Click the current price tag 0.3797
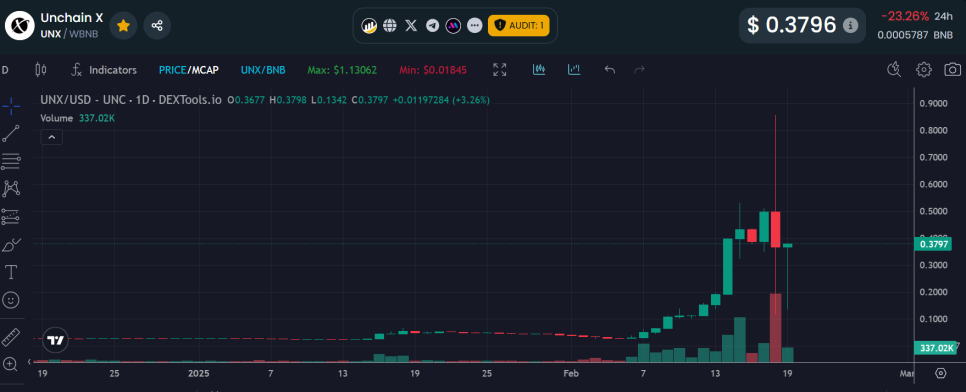Screen dimensions: 966x392 click(933, 245)
